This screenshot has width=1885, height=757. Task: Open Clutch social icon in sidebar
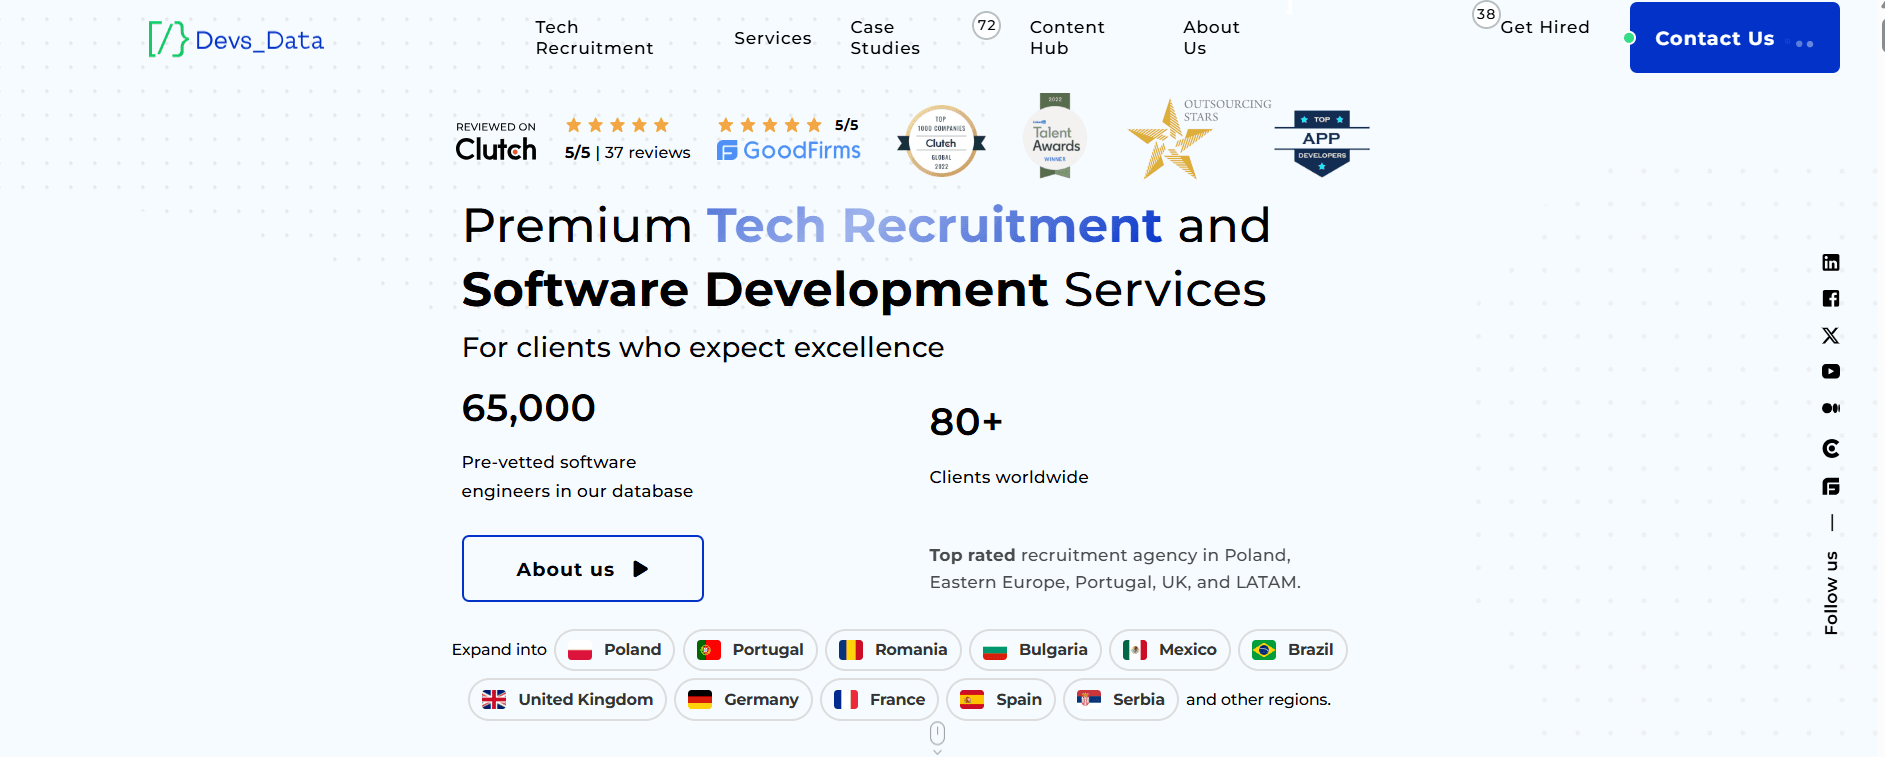tap(1831, 448)
